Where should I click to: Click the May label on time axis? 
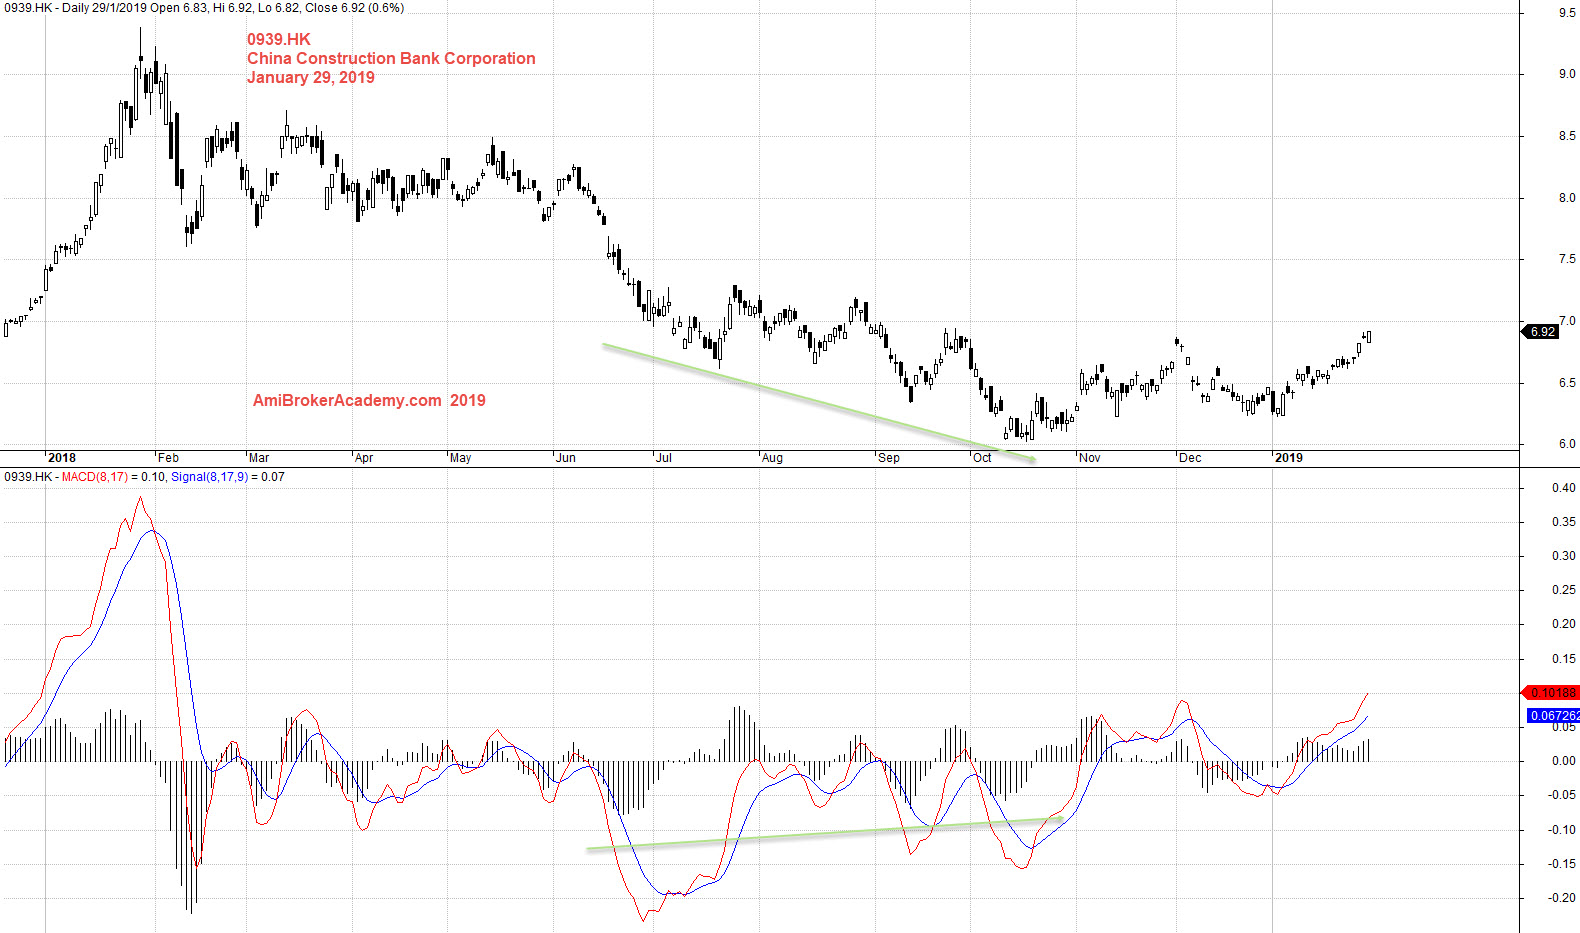point(460,458)
